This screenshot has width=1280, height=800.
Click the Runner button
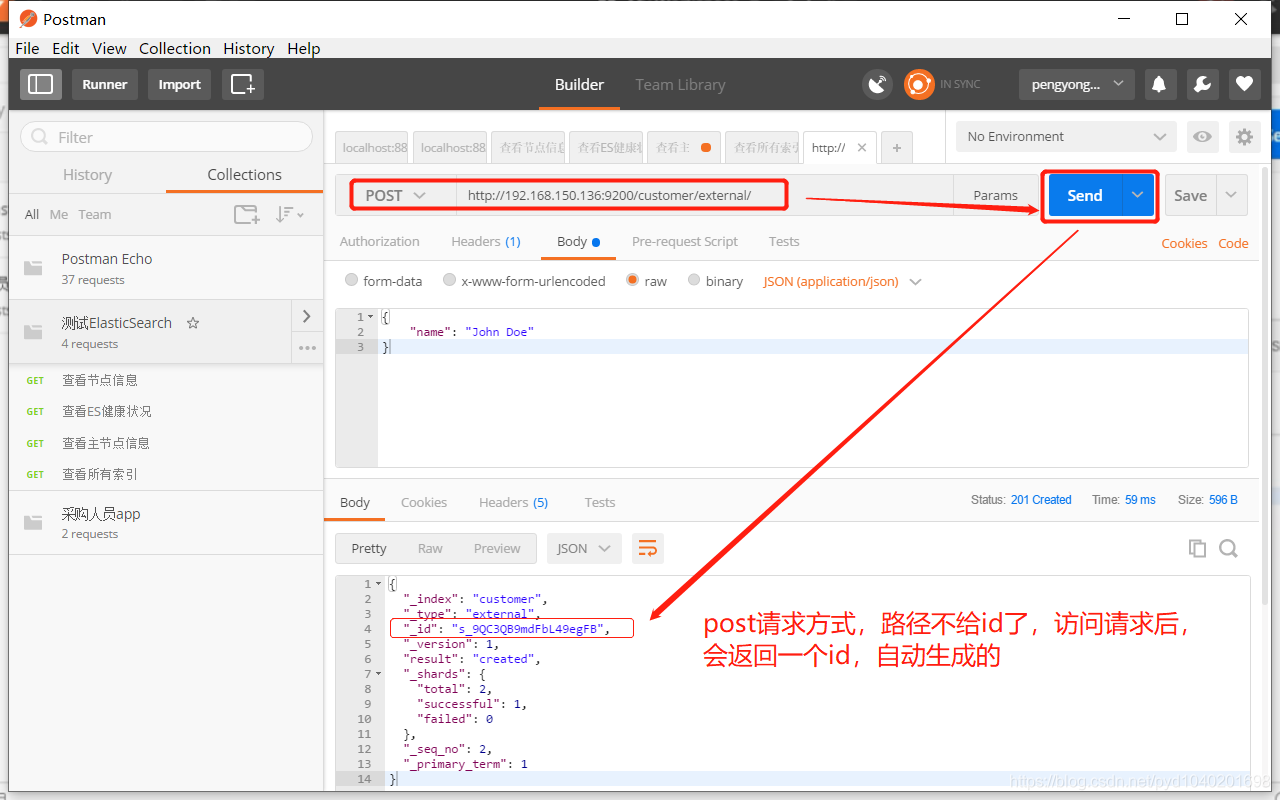click(105, 84)
